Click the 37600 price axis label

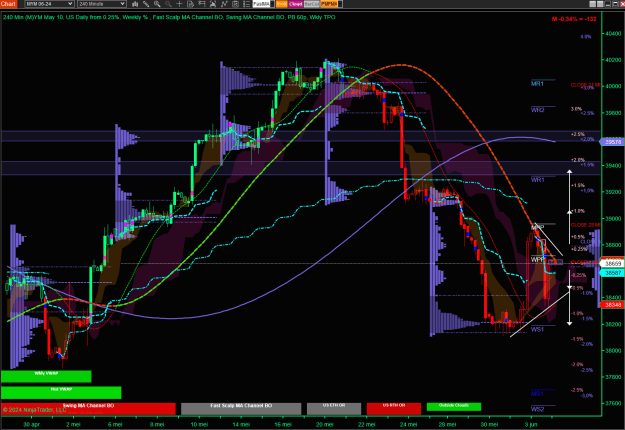coord(613,403)
